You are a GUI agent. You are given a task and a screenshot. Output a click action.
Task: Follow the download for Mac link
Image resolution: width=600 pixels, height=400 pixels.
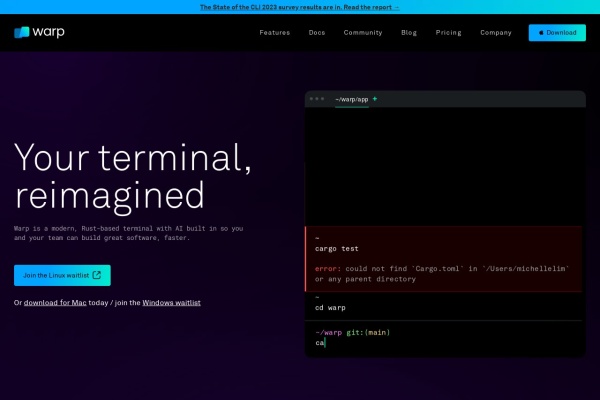(x=55, y=302)
